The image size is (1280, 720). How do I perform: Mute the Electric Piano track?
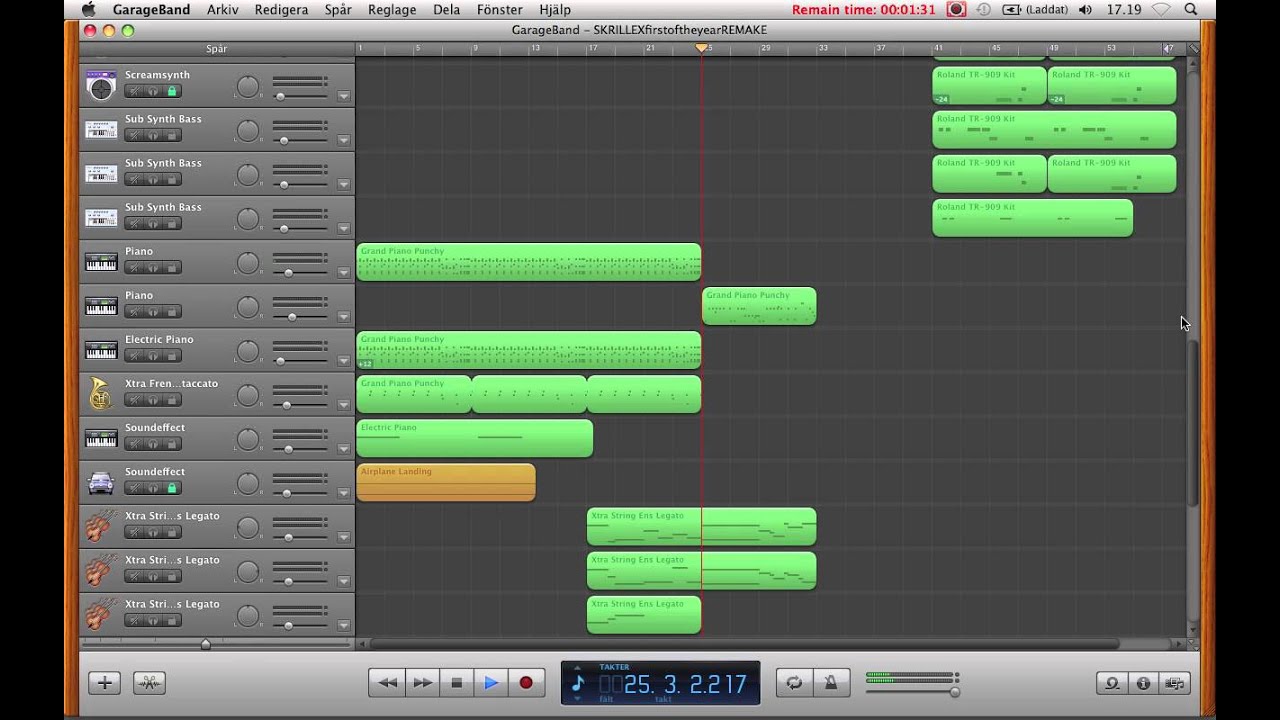[x=133, y=355]
